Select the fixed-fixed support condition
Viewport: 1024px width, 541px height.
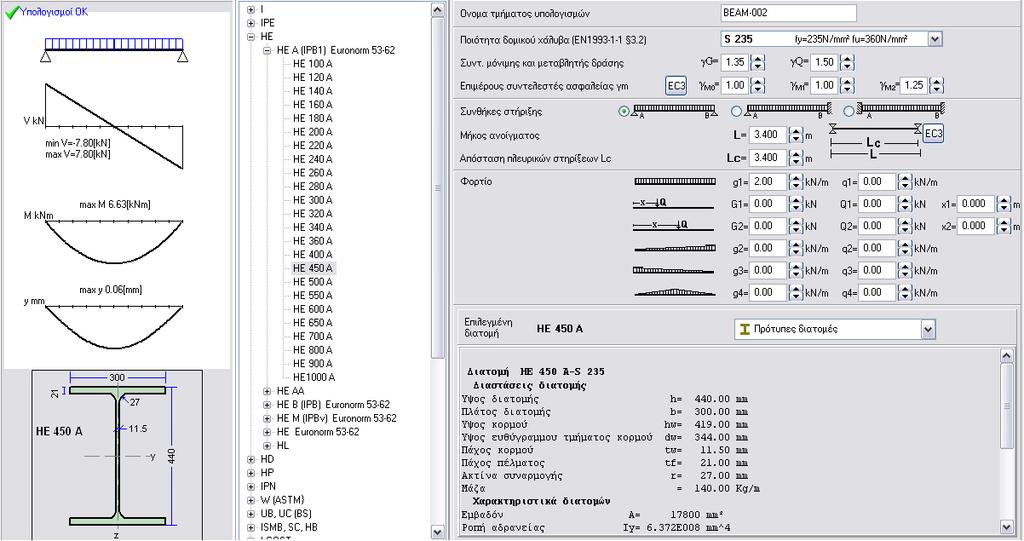[x=849, y=111]
